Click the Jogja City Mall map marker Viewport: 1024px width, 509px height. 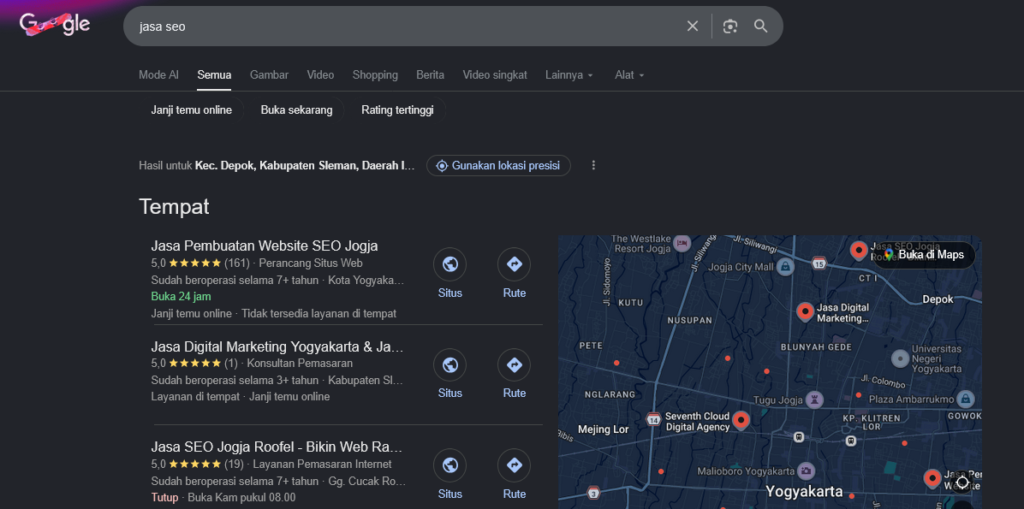pyautogui.click(x=786, y=266)
